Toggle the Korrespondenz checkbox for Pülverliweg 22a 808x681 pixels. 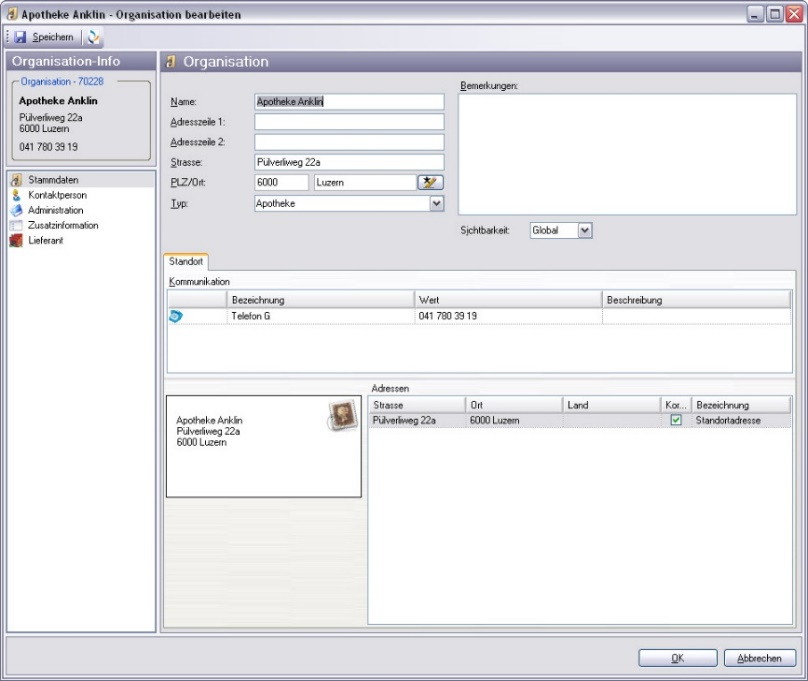click(676, 421)
